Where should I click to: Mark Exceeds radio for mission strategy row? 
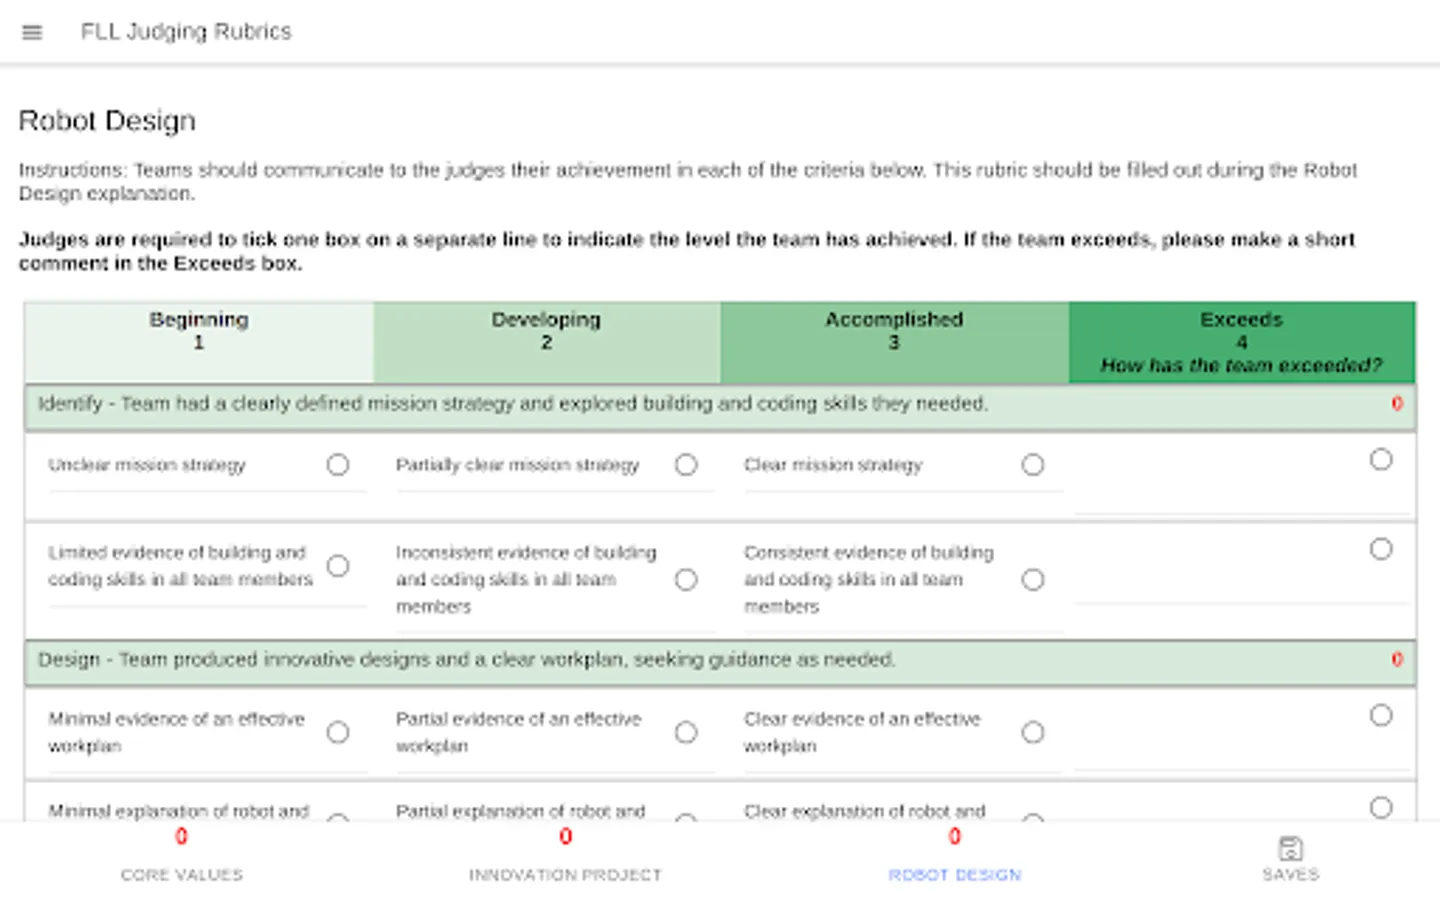1381,460
